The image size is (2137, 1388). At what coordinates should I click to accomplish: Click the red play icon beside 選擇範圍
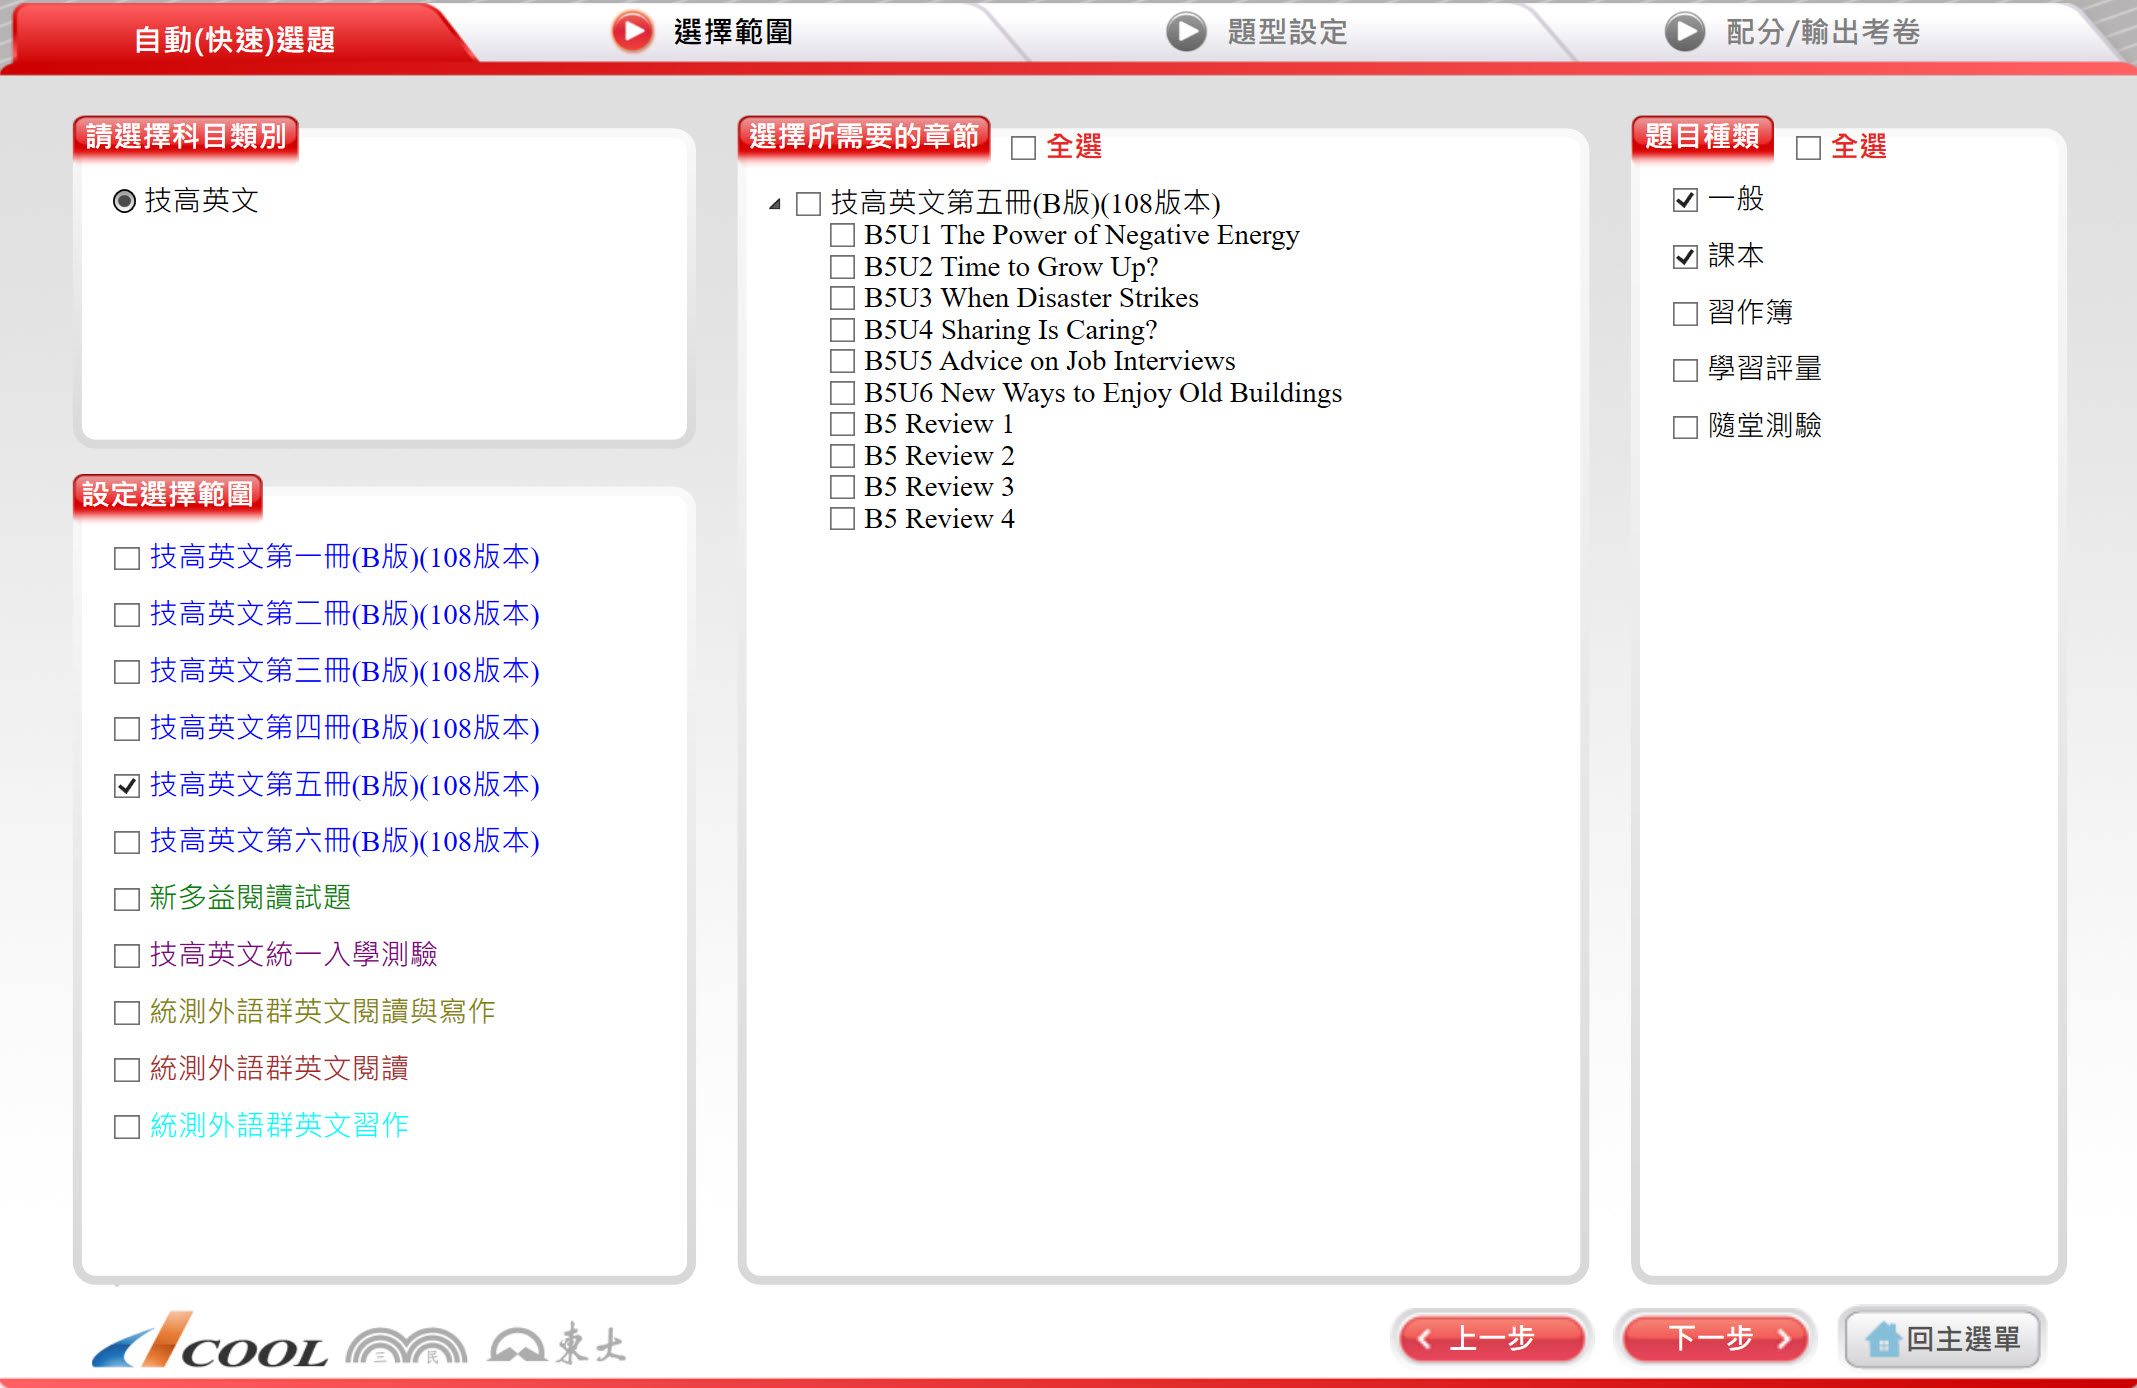(x=632, y=32)
